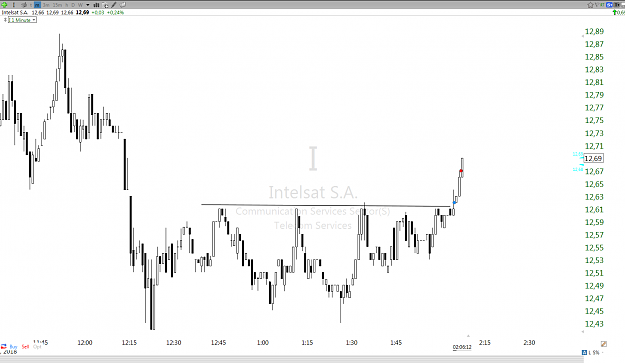The image size is (625, 363).
Task: Click the 12:45 time axis label
Action: (x=218, y=343)
